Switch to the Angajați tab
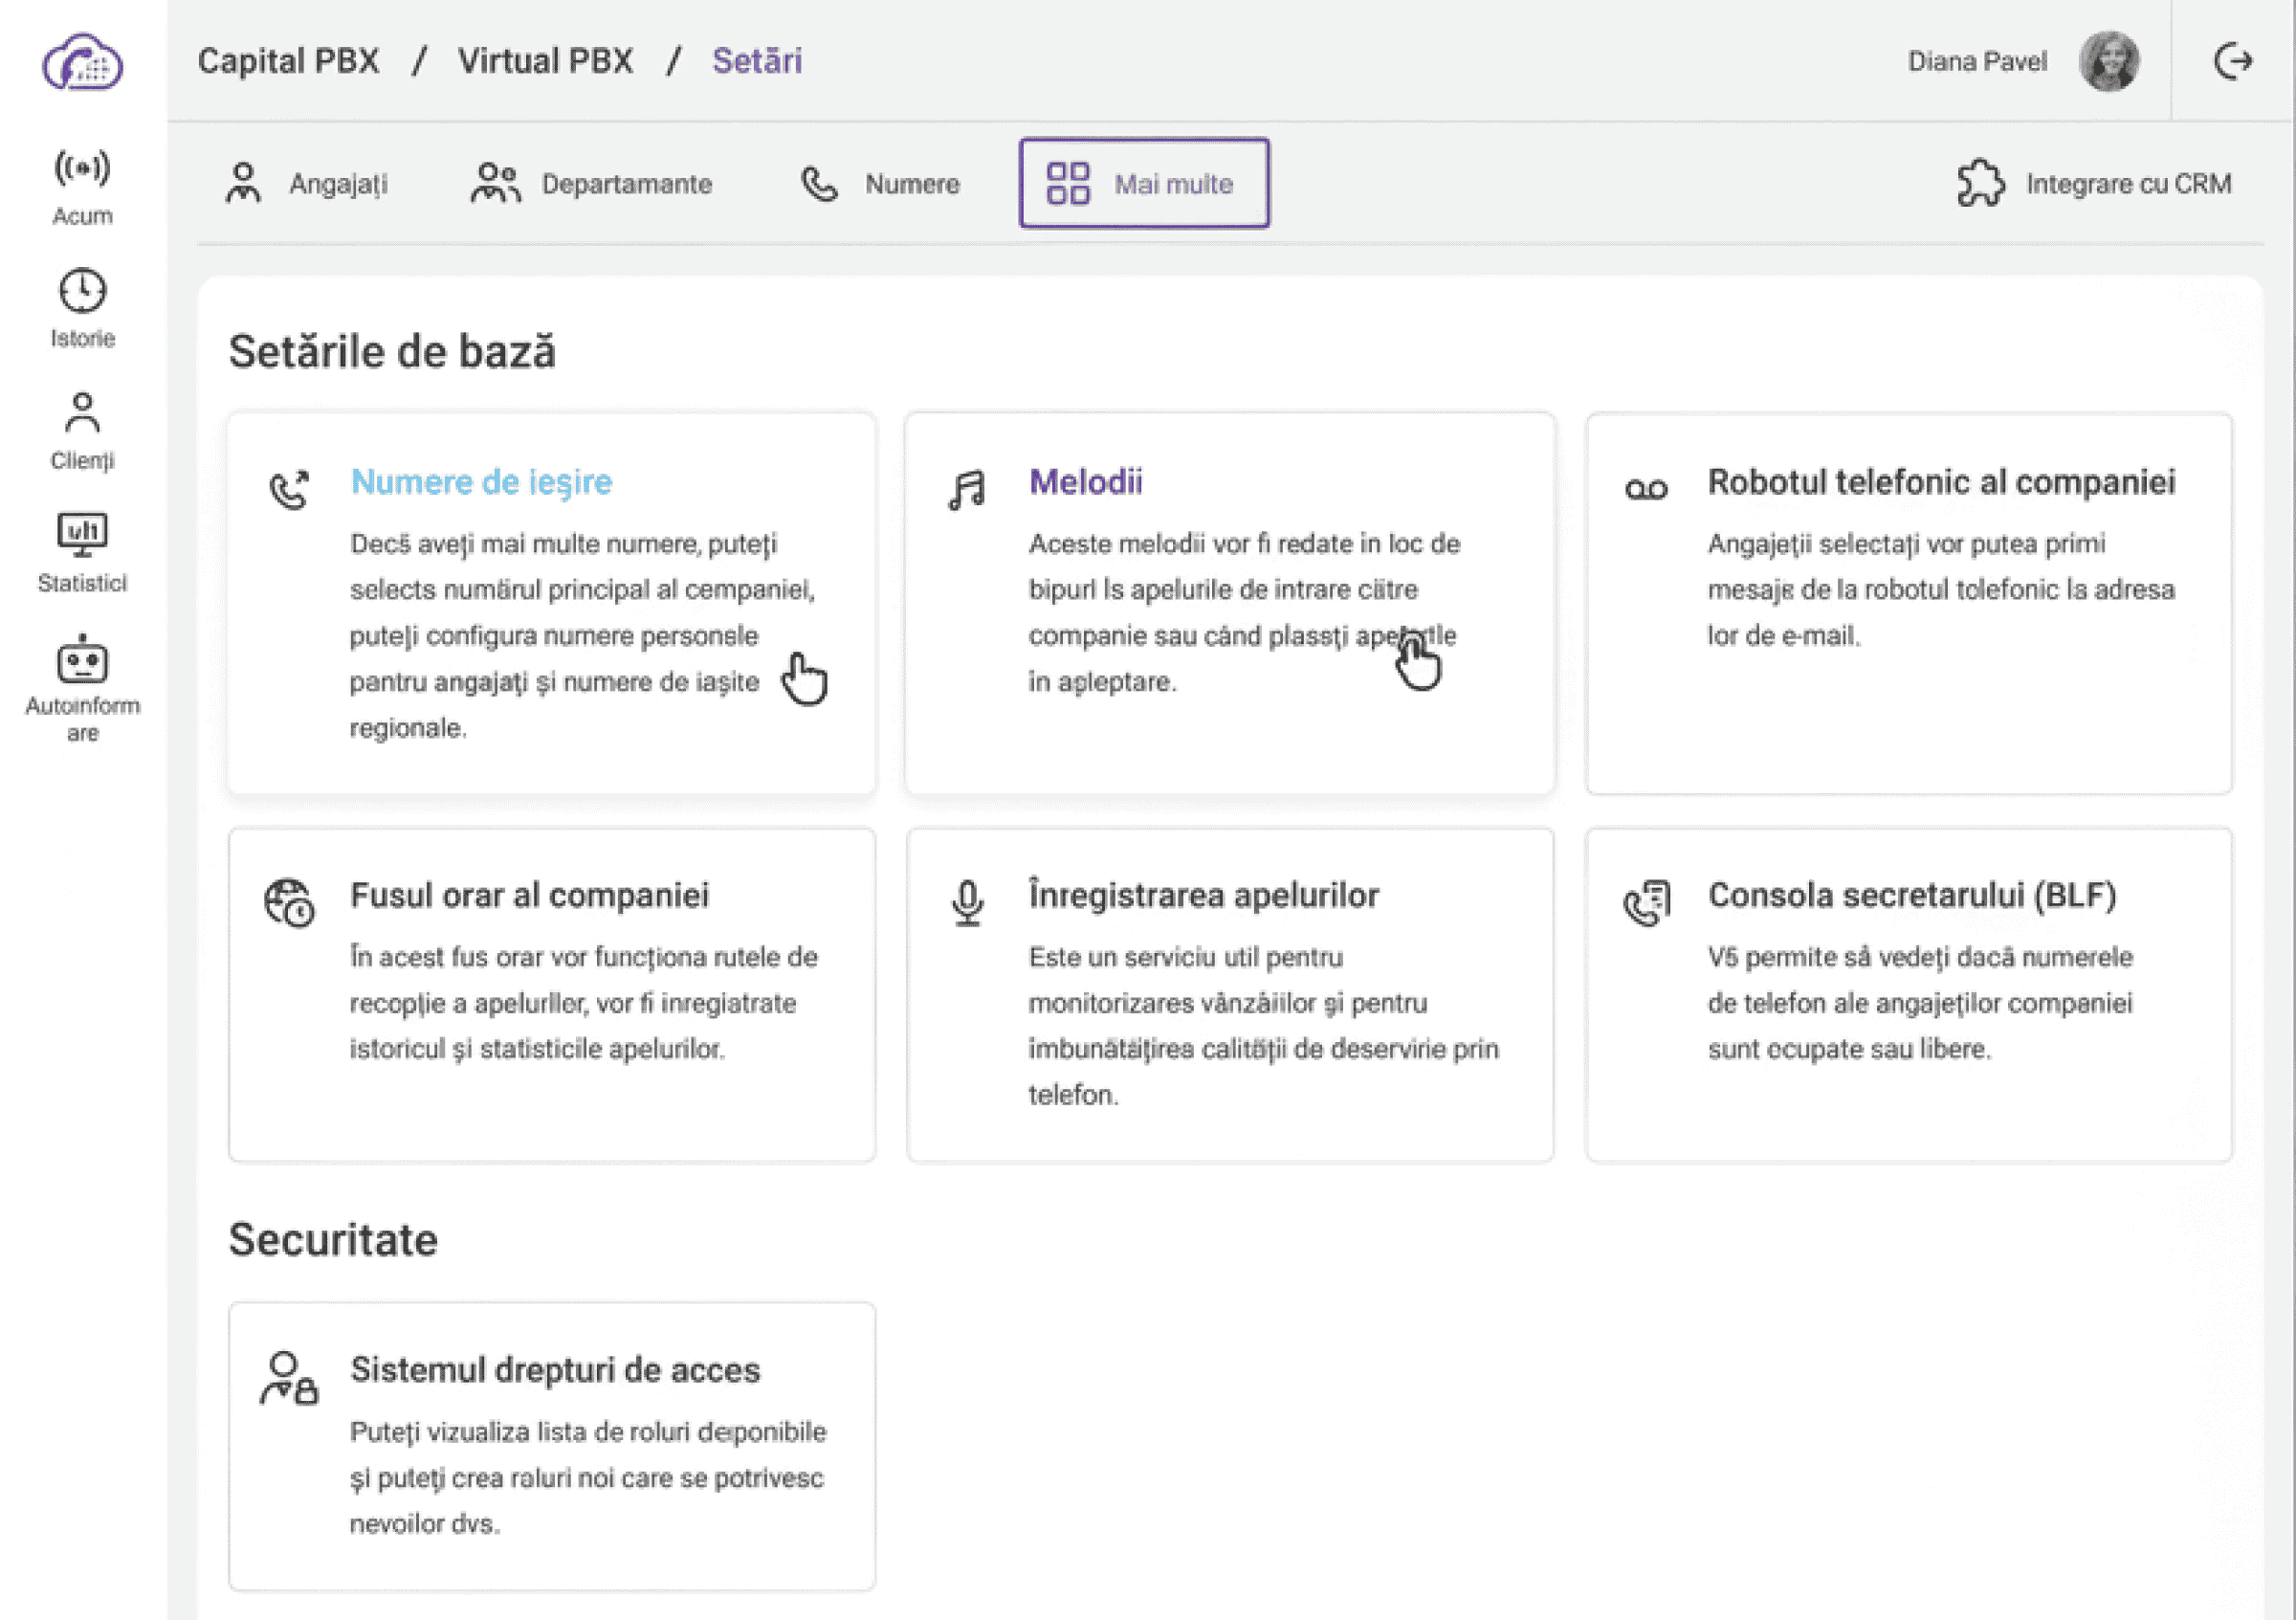2296x1620 pixels. (307, 184)
